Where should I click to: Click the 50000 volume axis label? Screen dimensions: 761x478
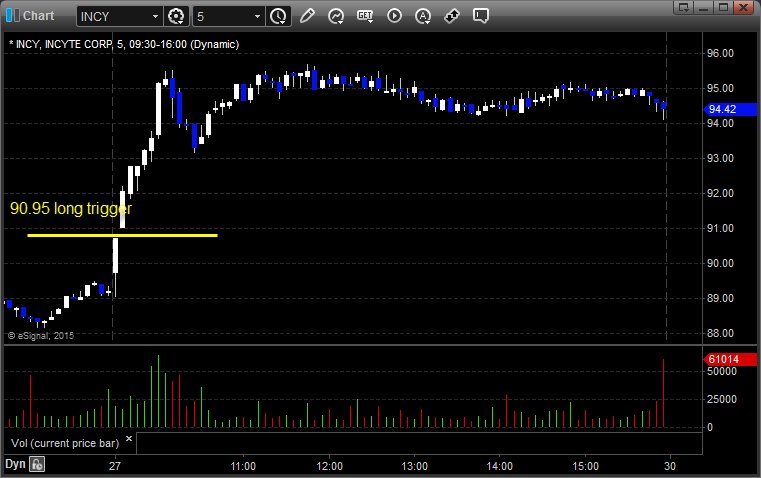click(722, 371)
